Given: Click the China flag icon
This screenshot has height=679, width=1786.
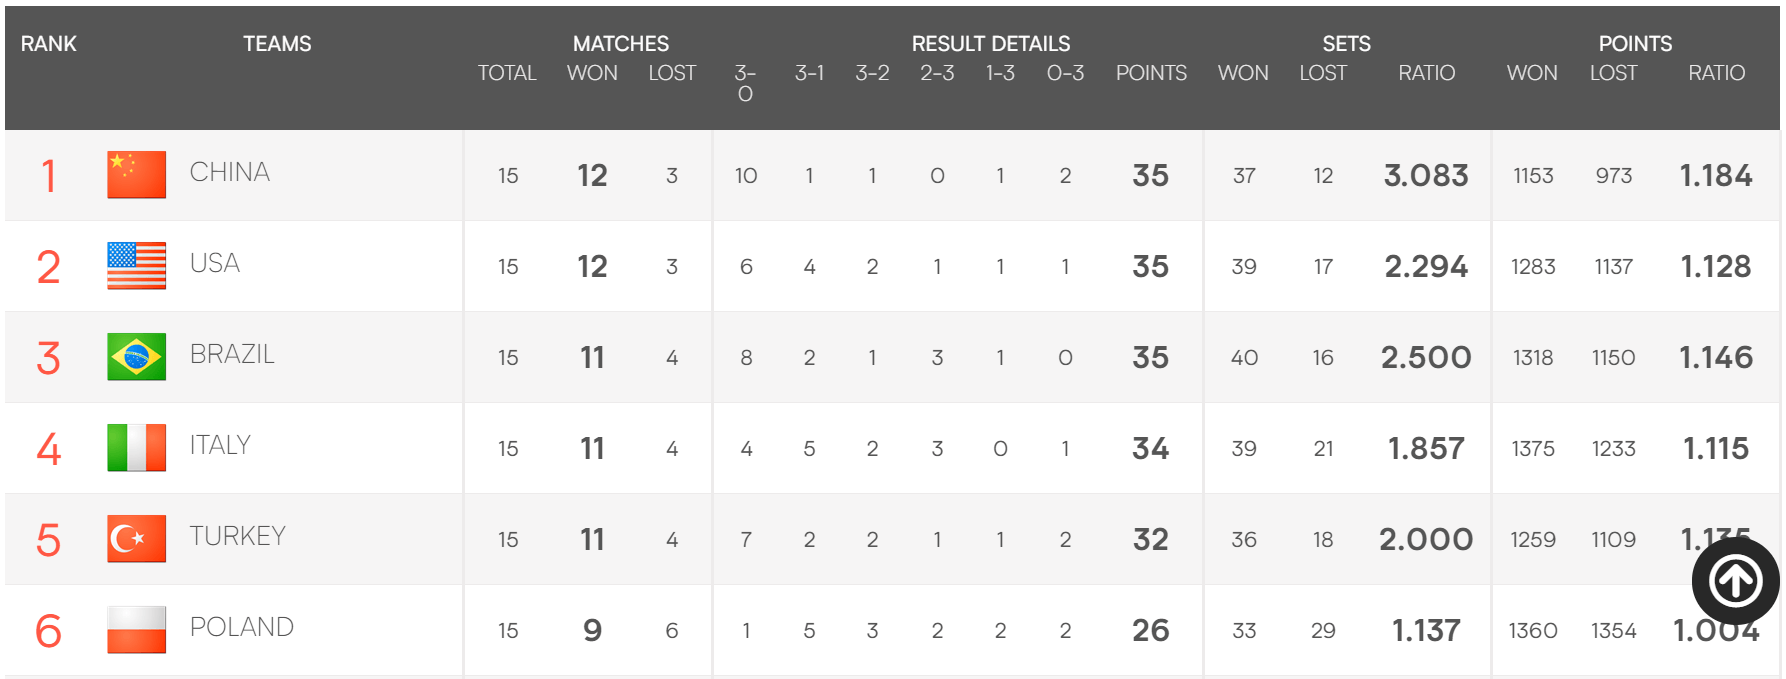Looking at the screenshot, I should [137, 175].
